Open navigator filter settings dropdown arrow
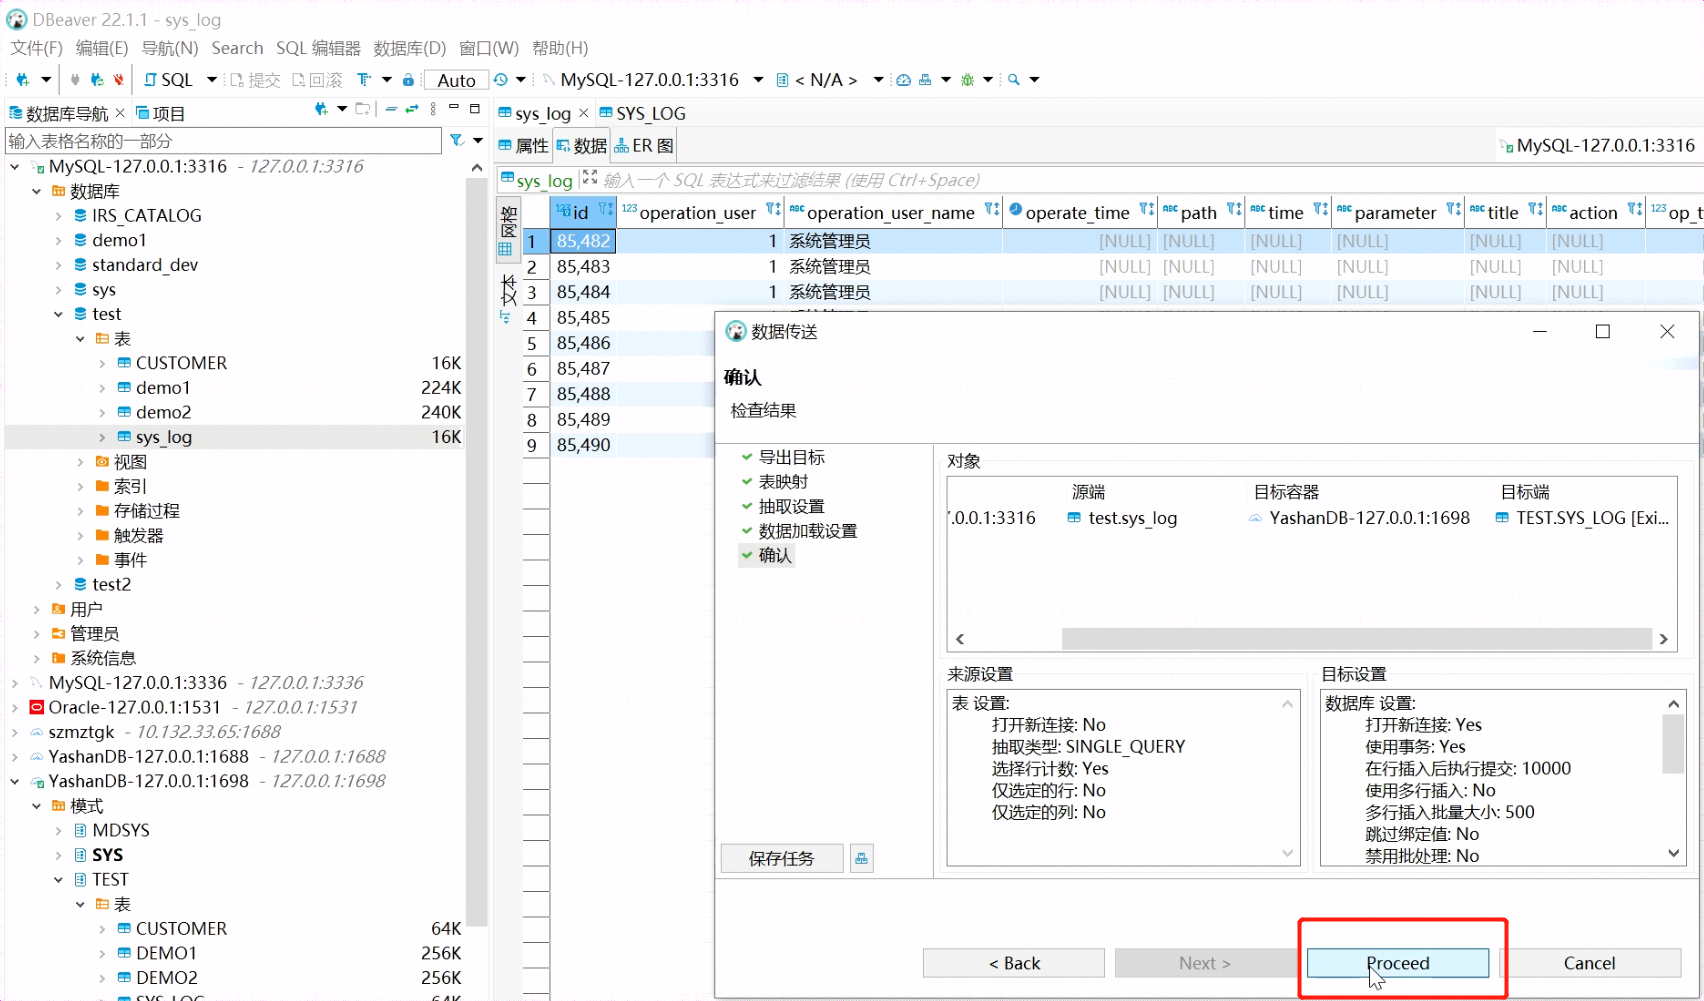Image resolution: width=1704 pixels, height=1001 pixels. click(478, 141)
